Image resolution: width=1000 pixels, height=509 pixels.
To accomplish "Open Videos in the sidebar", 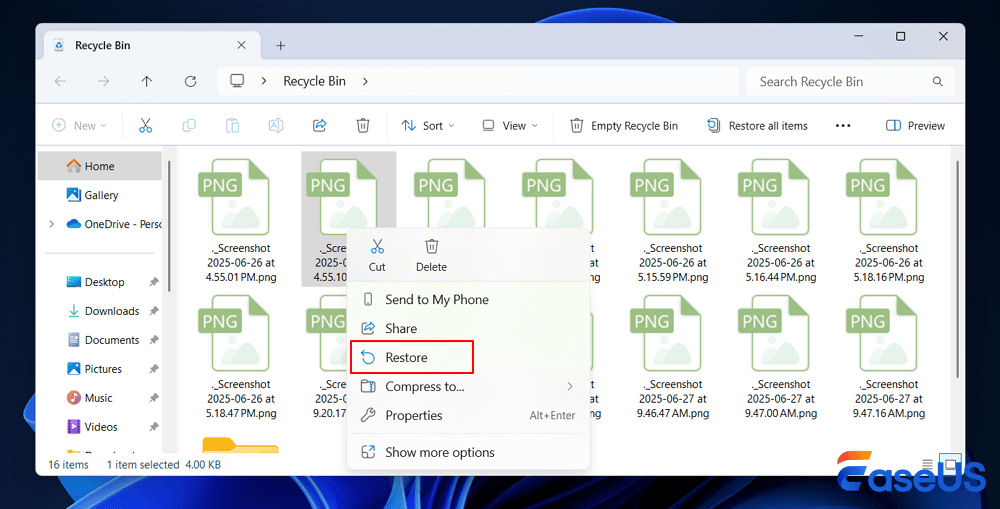I will pos(100,427).
